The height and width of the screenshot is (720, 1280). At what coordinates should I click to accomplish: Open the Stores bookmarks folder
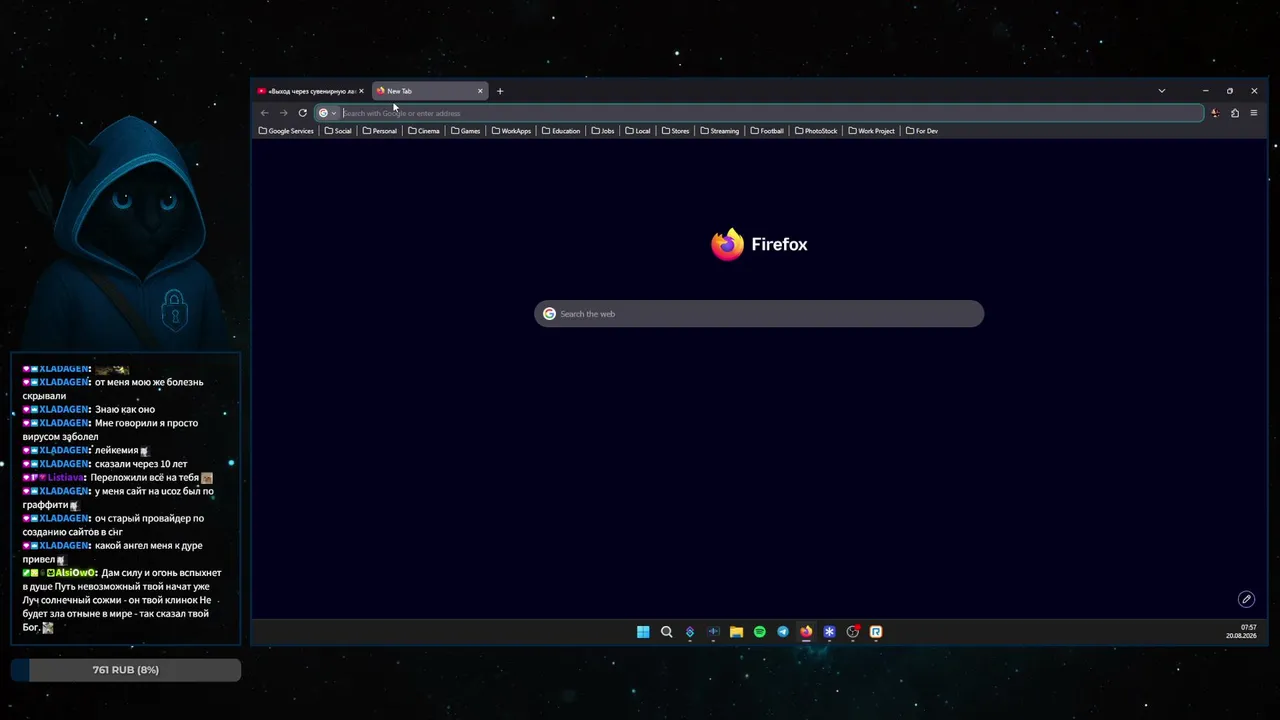(676, 131)
